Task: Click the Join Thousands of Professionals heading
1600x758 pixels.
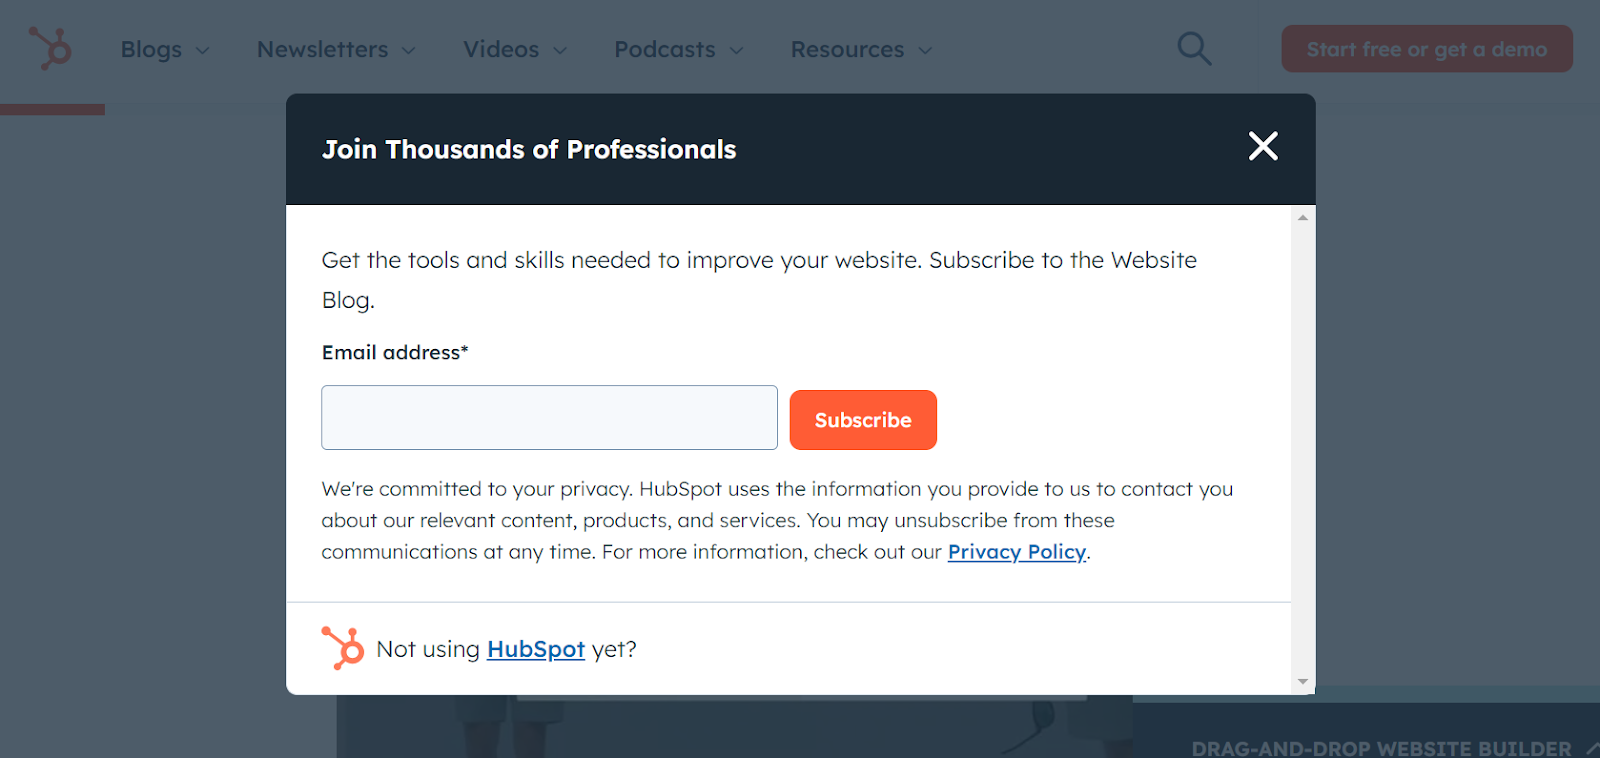Action: [x=529, y=149]
